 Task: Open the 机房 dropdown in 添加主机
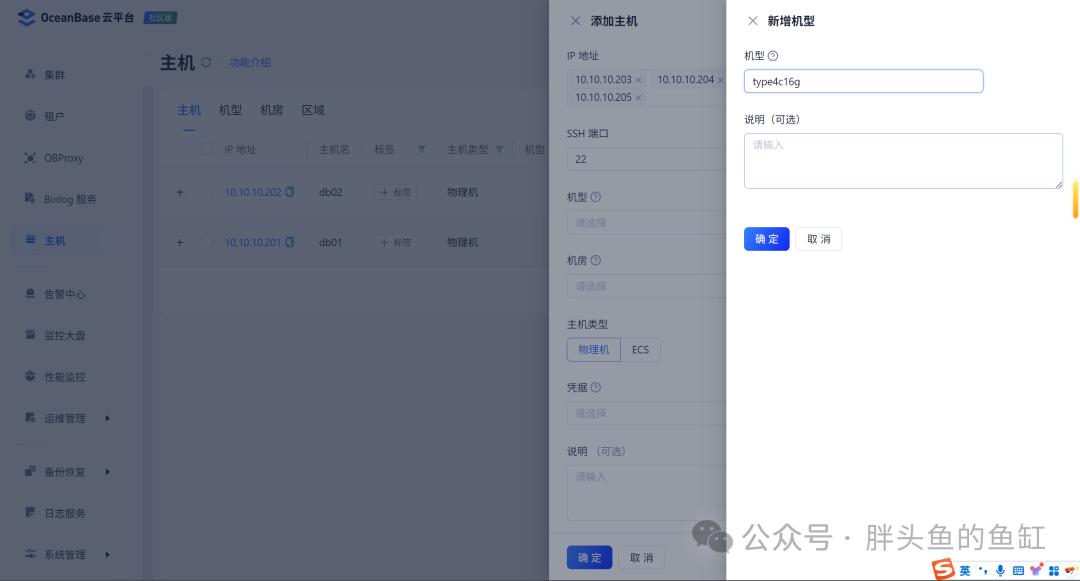pos(646,286)
